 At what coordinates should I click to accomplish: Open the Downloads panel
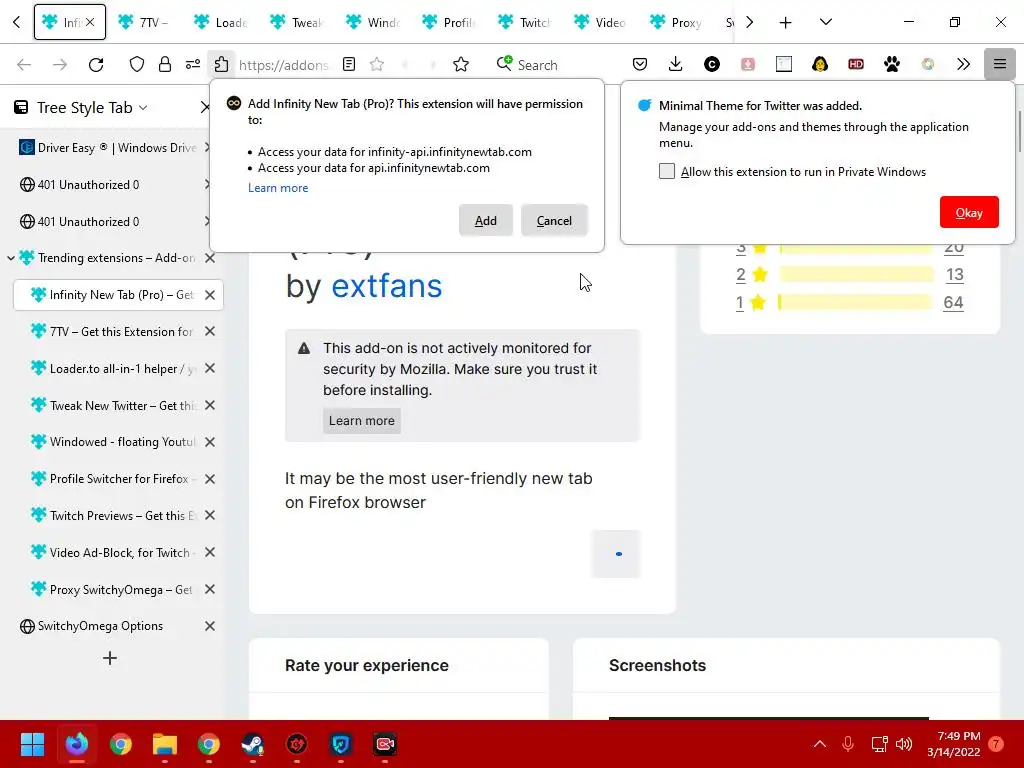click(676, 64)
